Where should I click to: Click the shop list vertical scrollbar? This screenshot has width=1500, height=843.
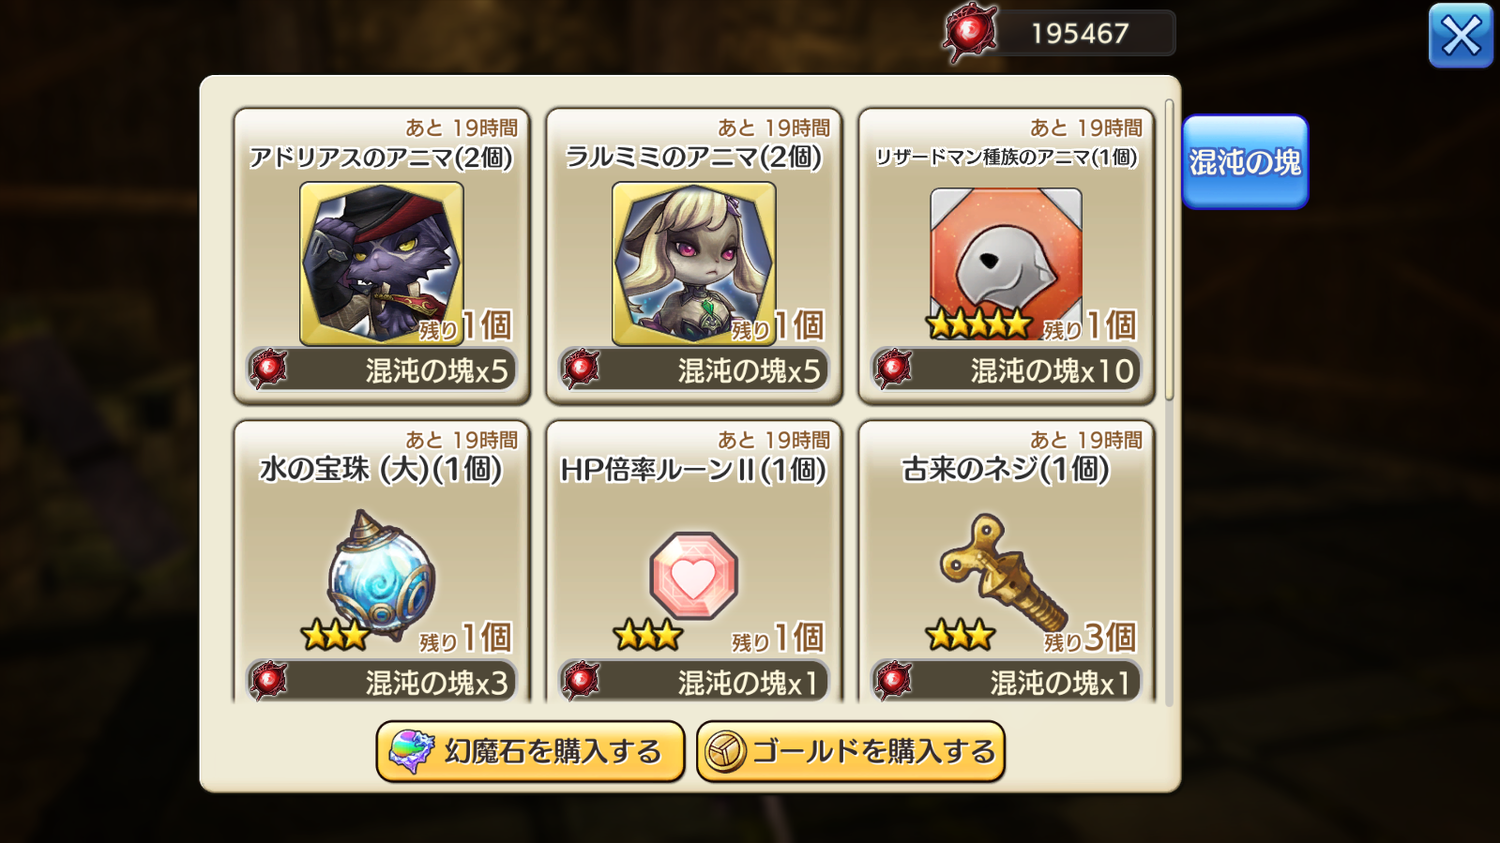coord(1169,250)
